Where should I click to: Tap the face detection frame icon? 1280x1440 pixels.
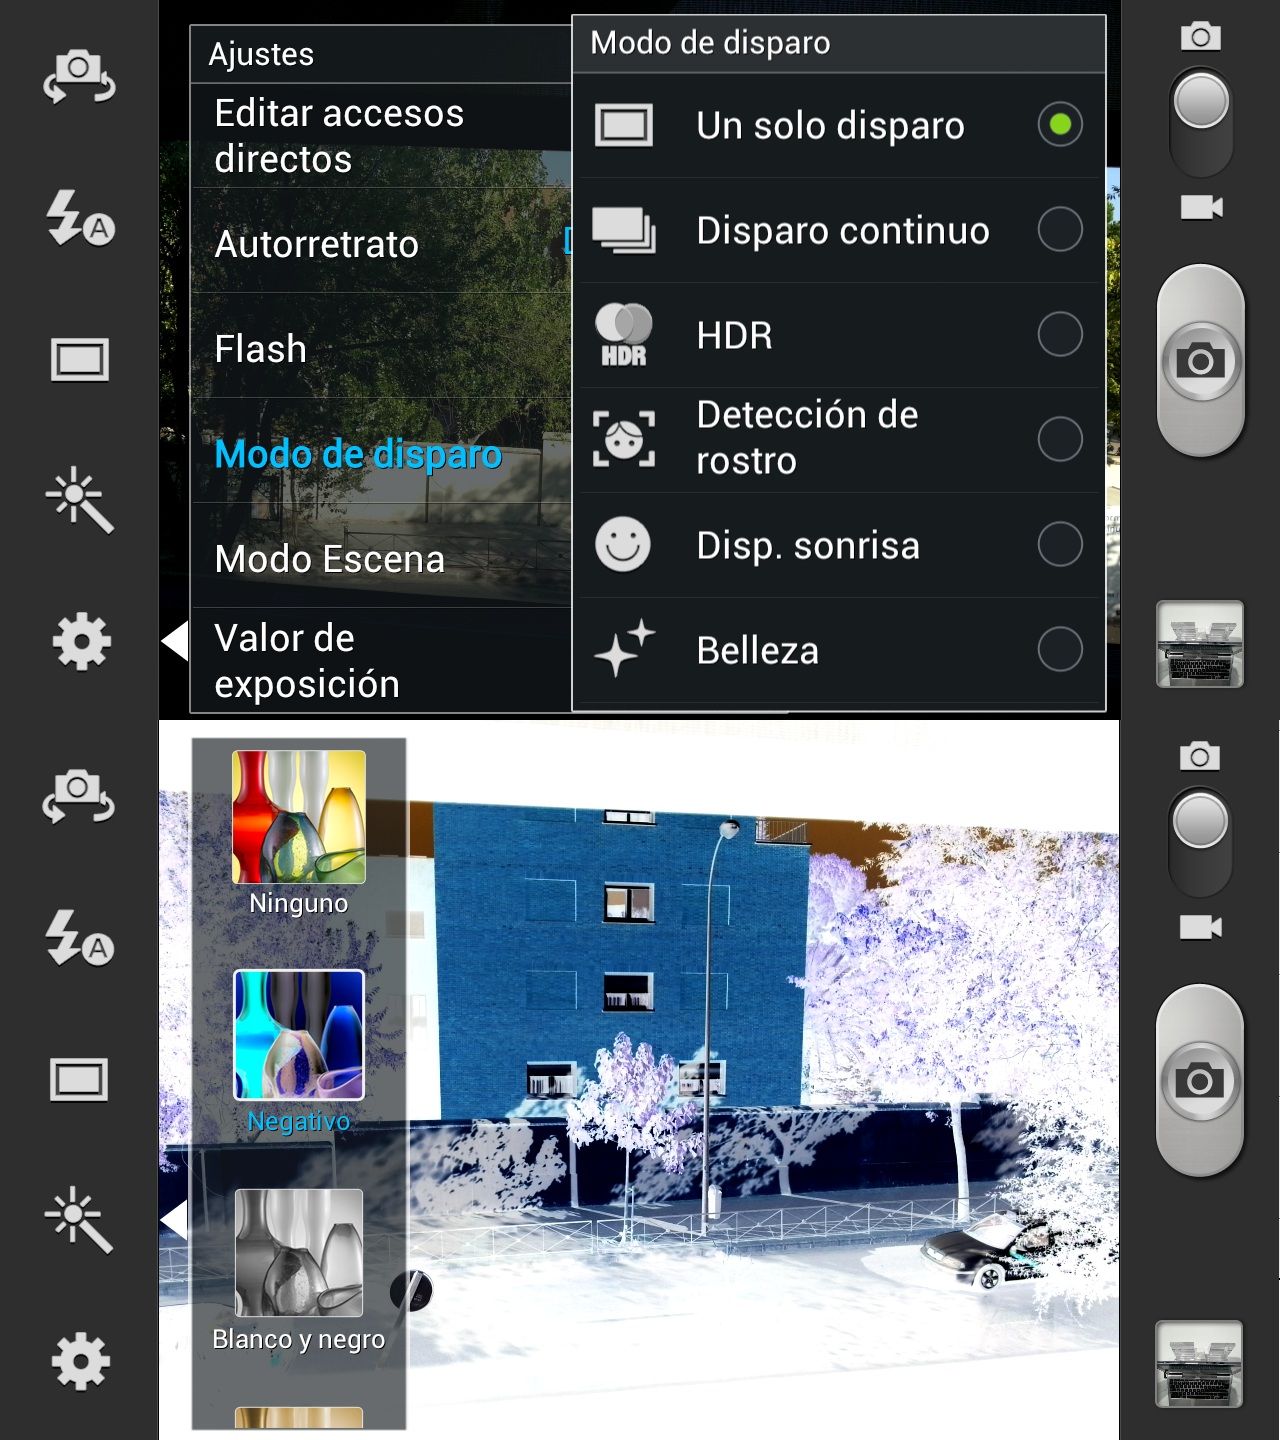coord(623,439)
